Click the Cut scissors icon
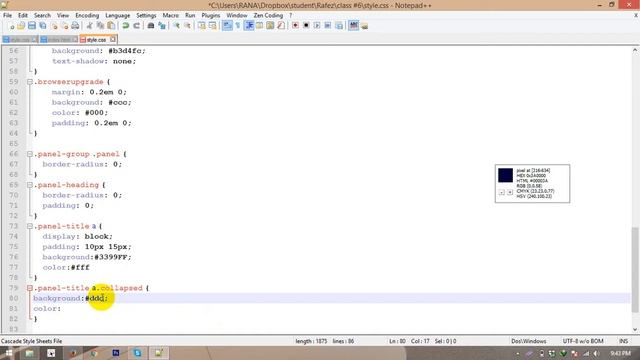This screenshot has height=360, width=640. click(x=89, y=26)
